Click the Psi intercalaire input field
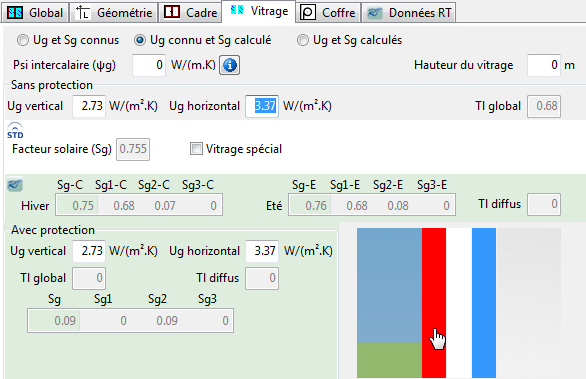Screen dimensions: 586x379 pos(149,65)
